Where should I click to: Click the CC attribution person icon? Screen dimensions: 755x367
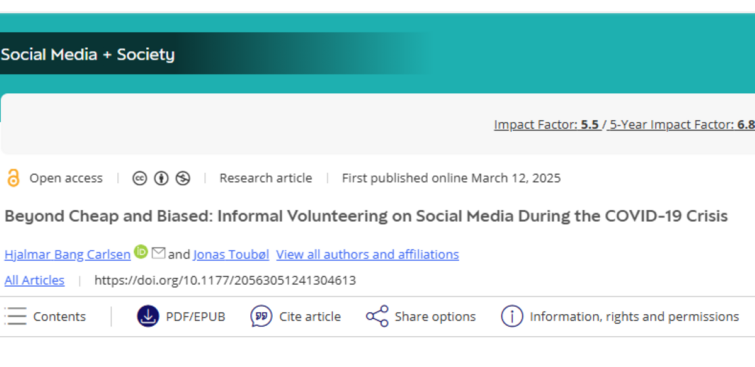click(161, 178)
